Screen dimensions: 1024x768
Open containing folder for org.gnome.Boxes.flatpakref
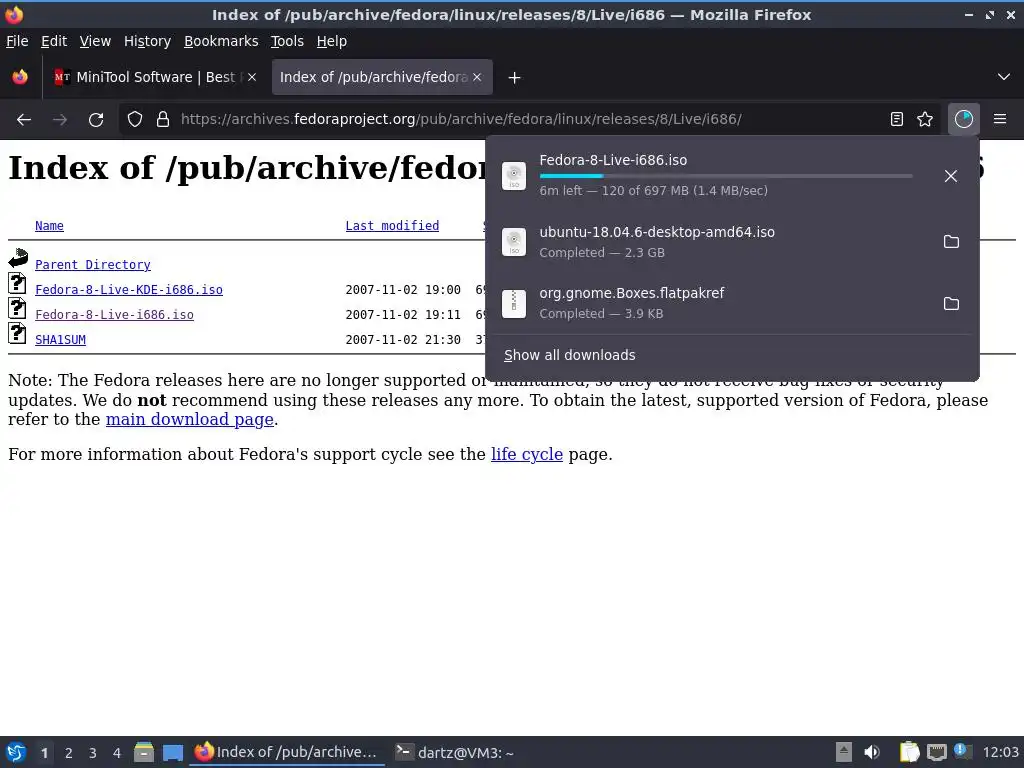[x=952, y=304]
